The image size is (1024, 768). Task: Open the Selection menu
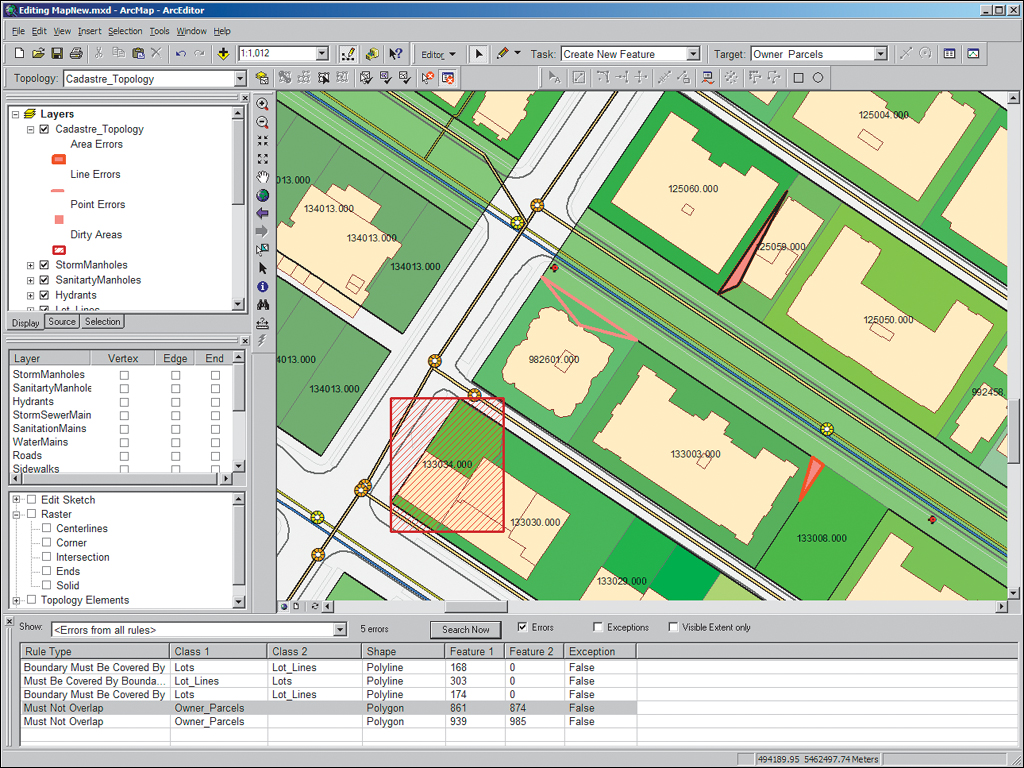coord(125,31)
